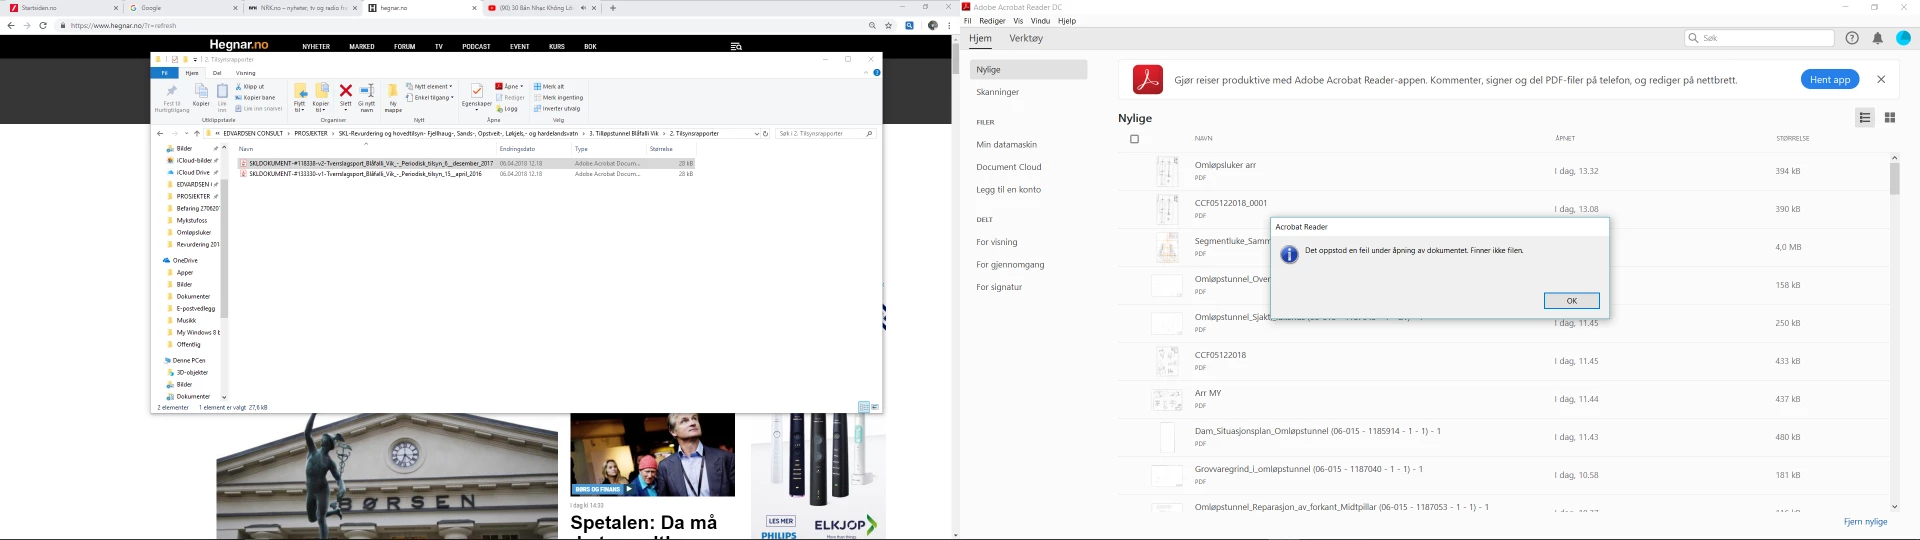The height and width of the screenshot is (540, 1920).
Task: Select Min datamaskin in Acrobat sidebar
Action: [x=1006, y=145]
